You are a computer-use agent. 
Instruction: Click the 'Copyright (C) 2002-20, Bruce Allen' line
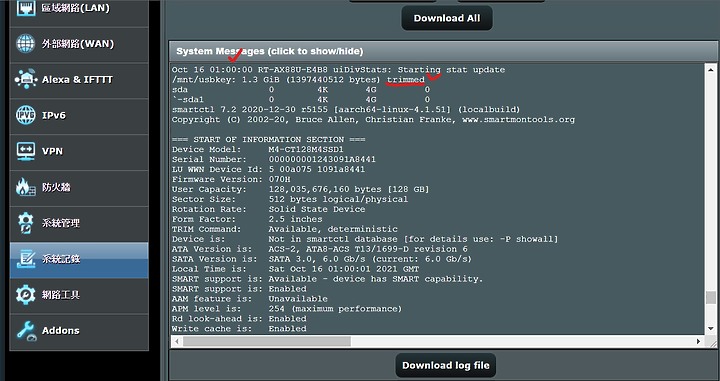pos(373,120)
